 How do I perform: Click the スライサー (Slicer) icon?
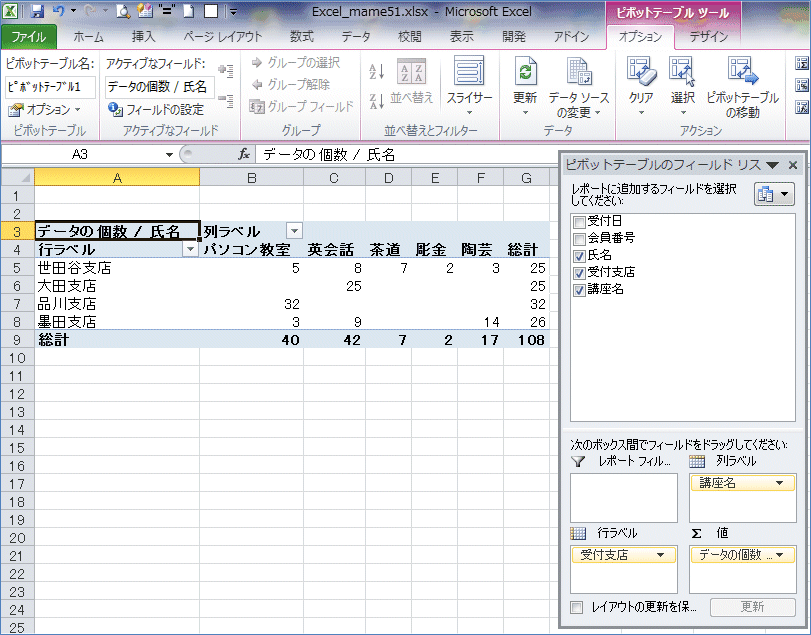click(468, 73)
